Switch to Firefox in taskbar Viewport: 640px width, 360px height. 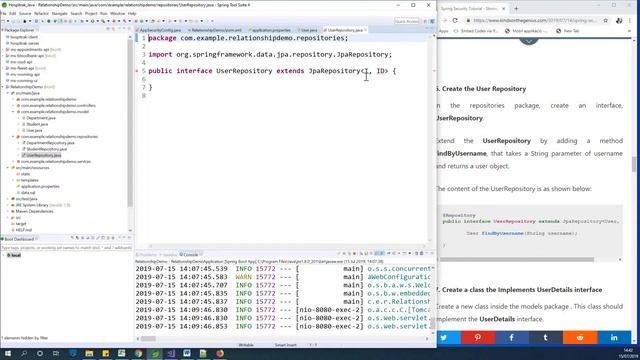click(x=220, y=353)
